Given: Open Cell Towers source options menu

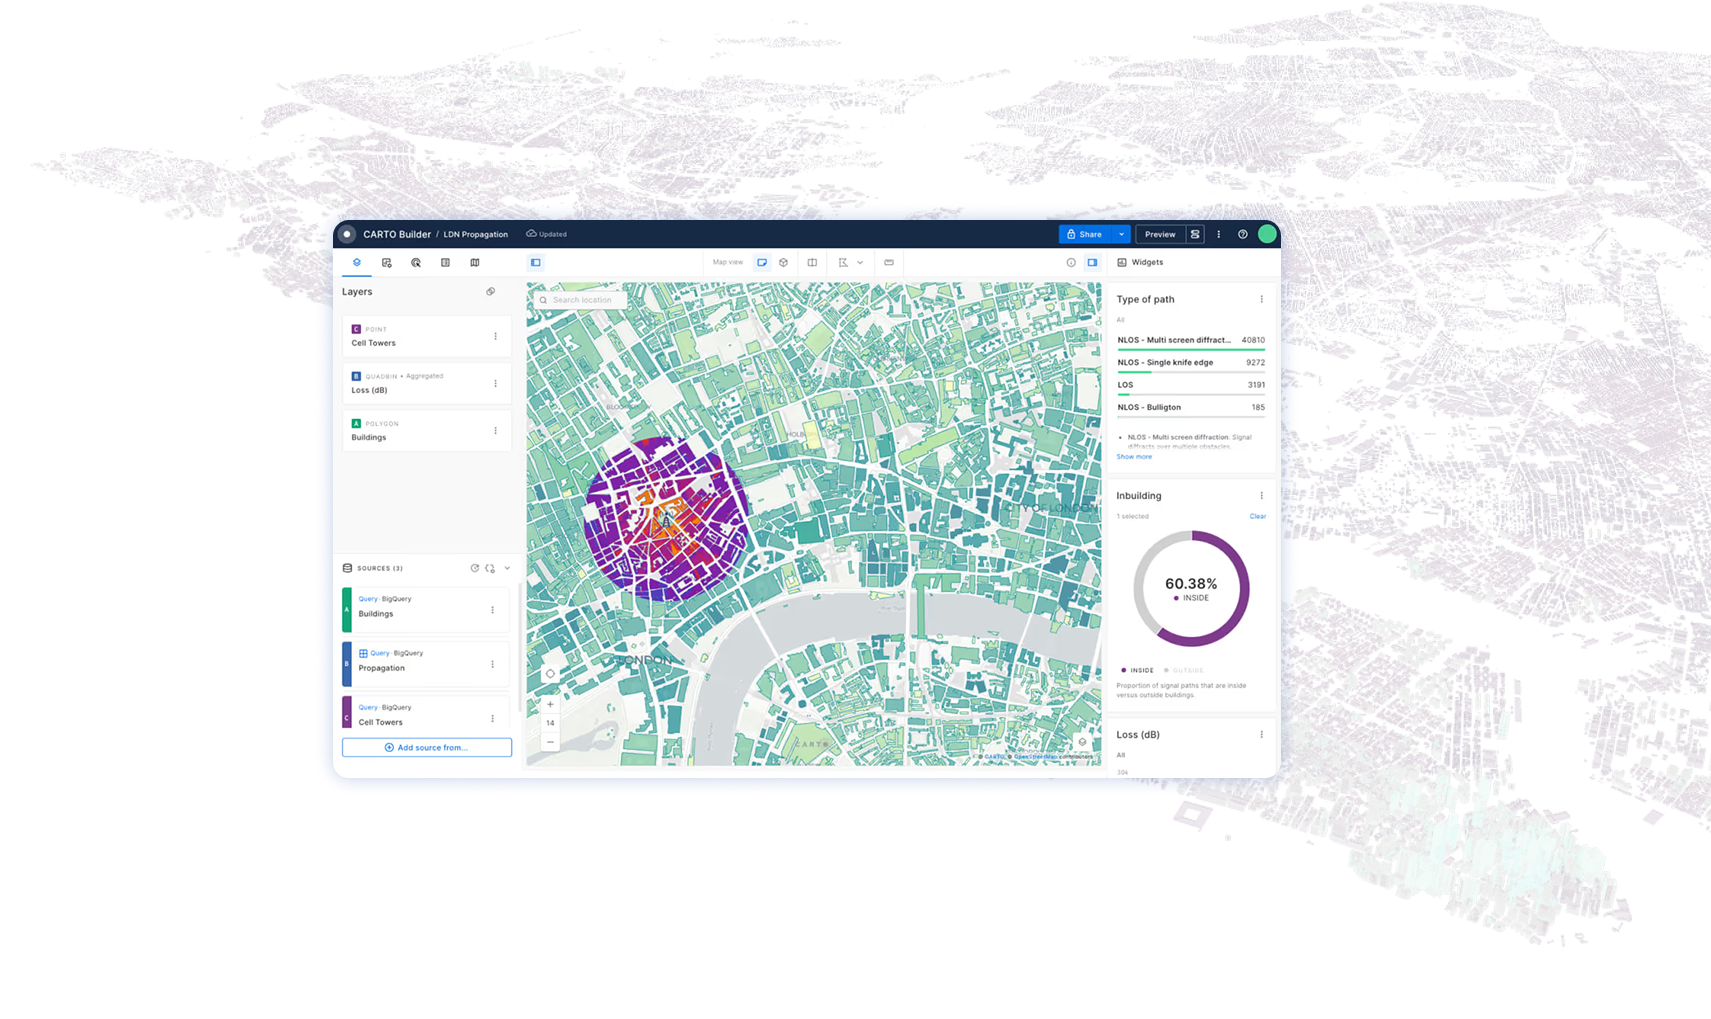Looking at the screenshot, I should [x=492, y=718].
